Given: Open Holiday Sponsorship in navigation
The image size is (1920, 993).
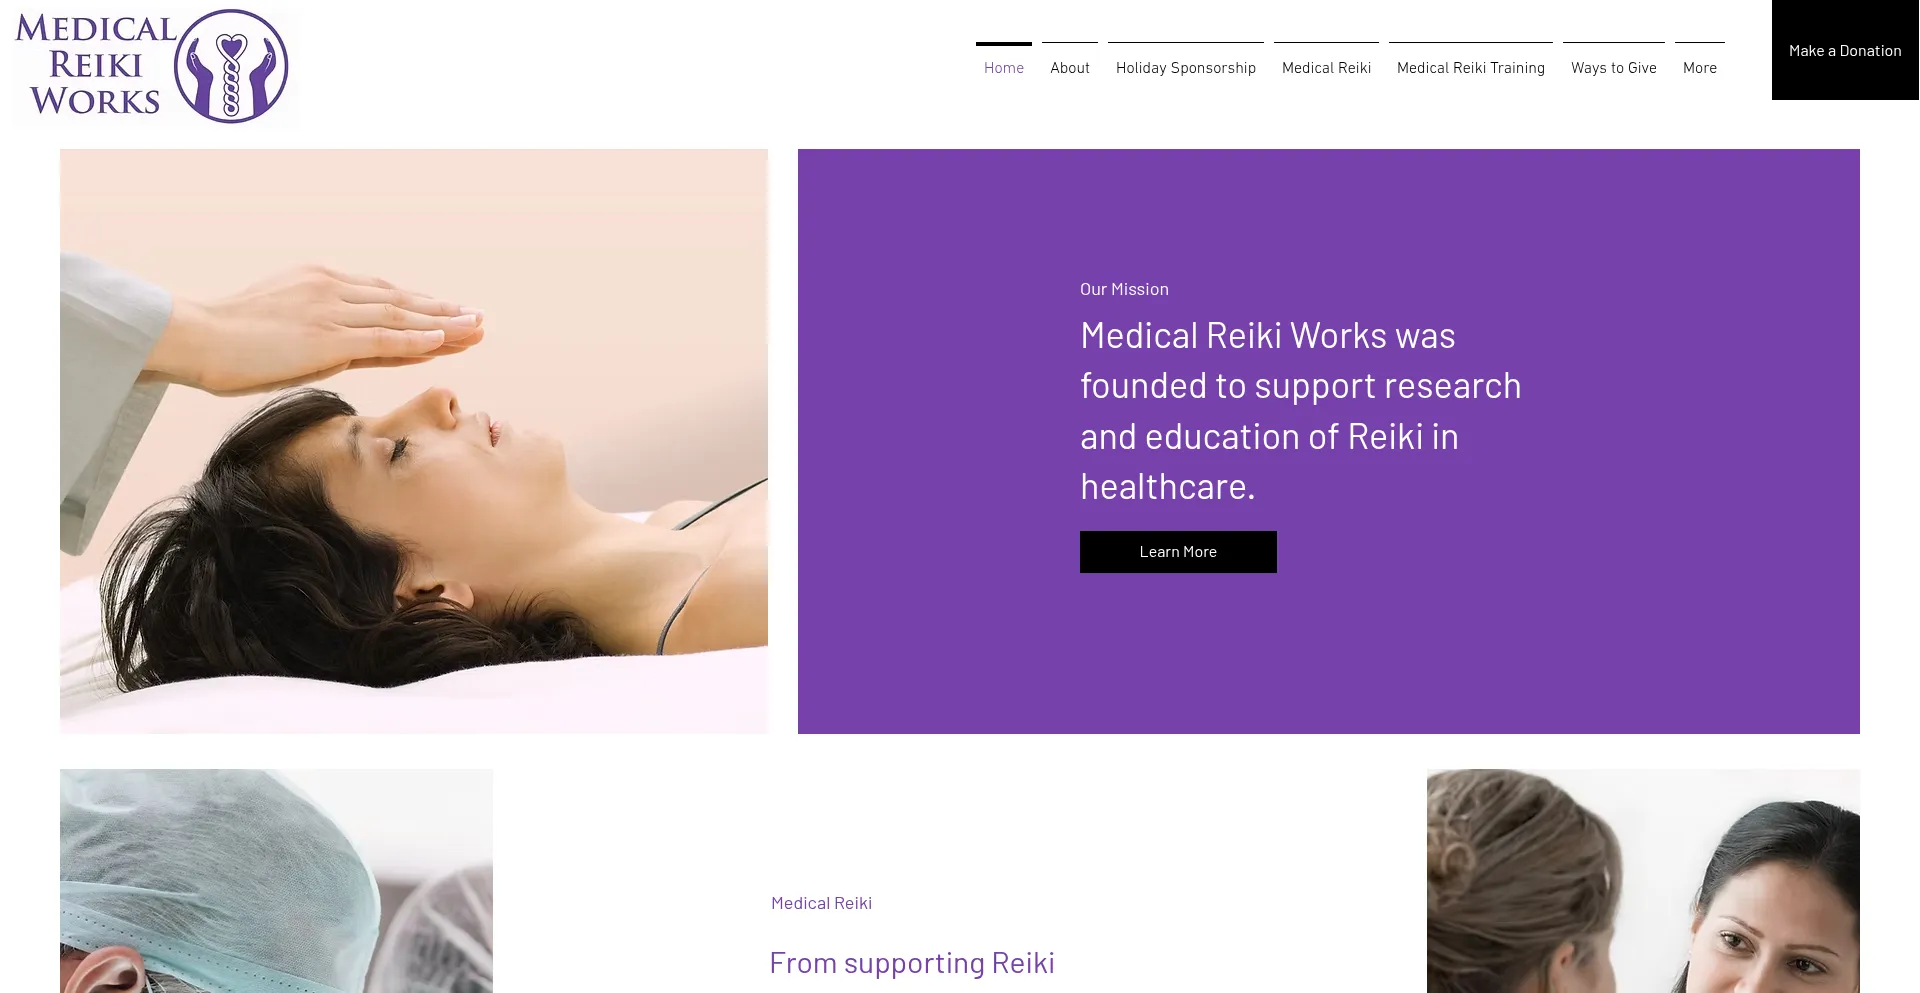Looking at the screenshot, I should point(1186,67).
